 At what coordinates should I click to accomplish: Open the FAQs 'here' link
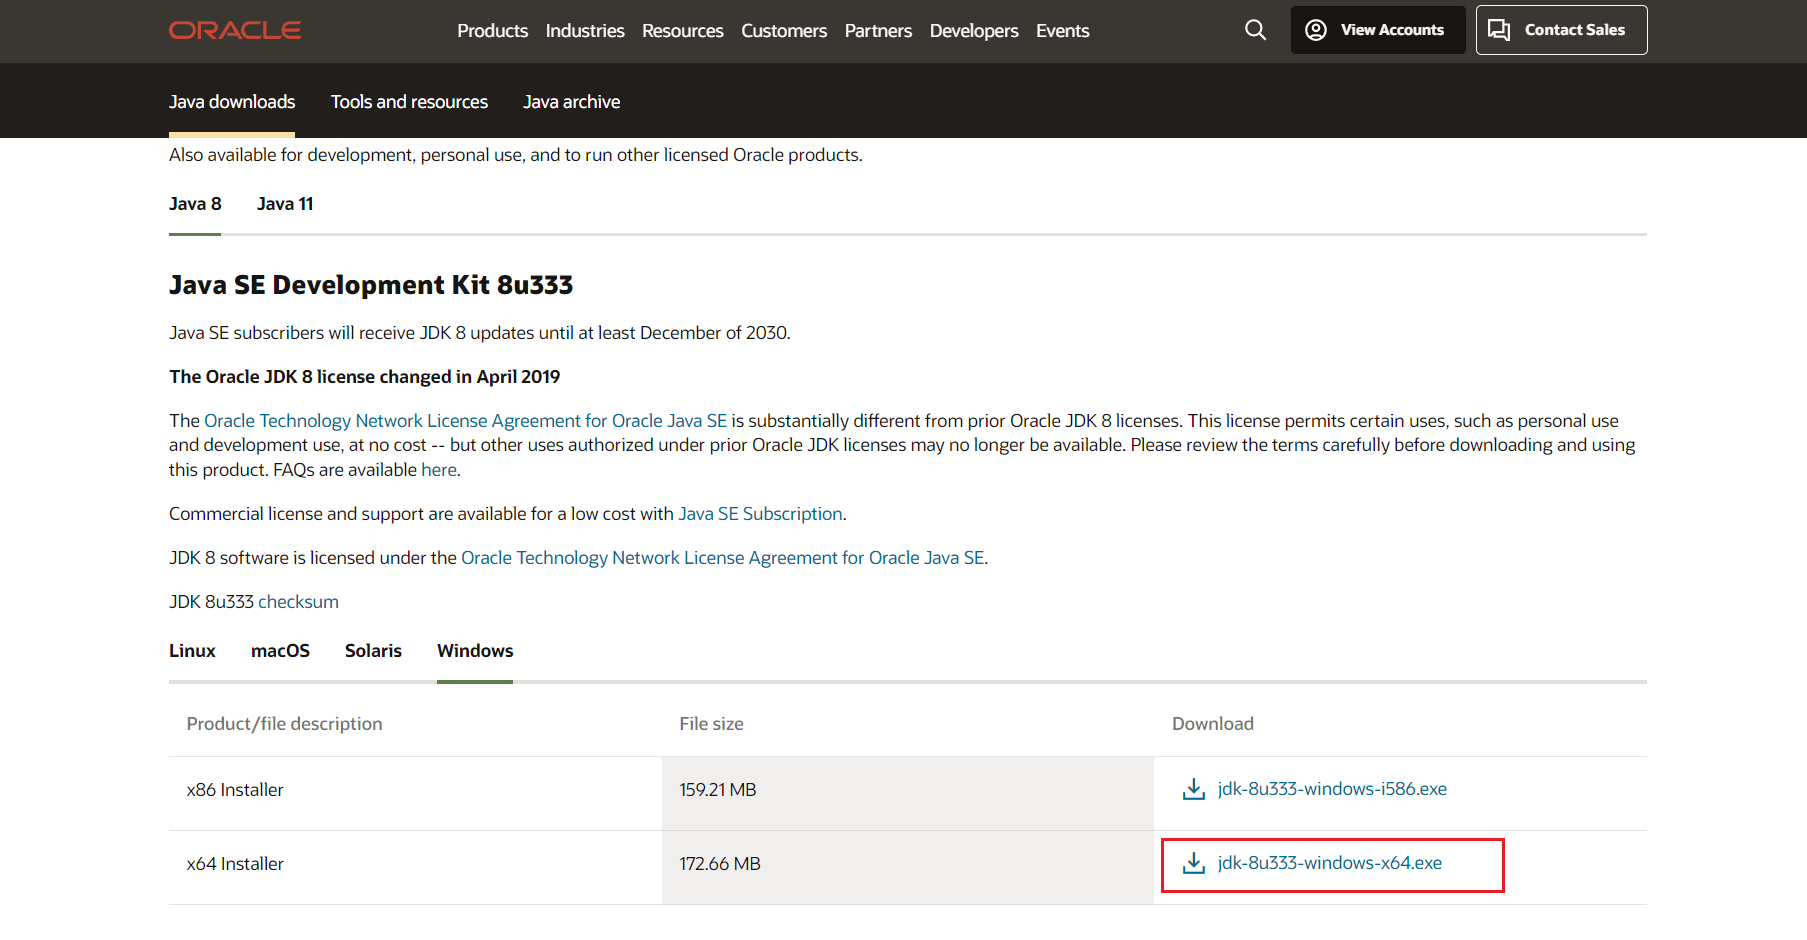439,470
